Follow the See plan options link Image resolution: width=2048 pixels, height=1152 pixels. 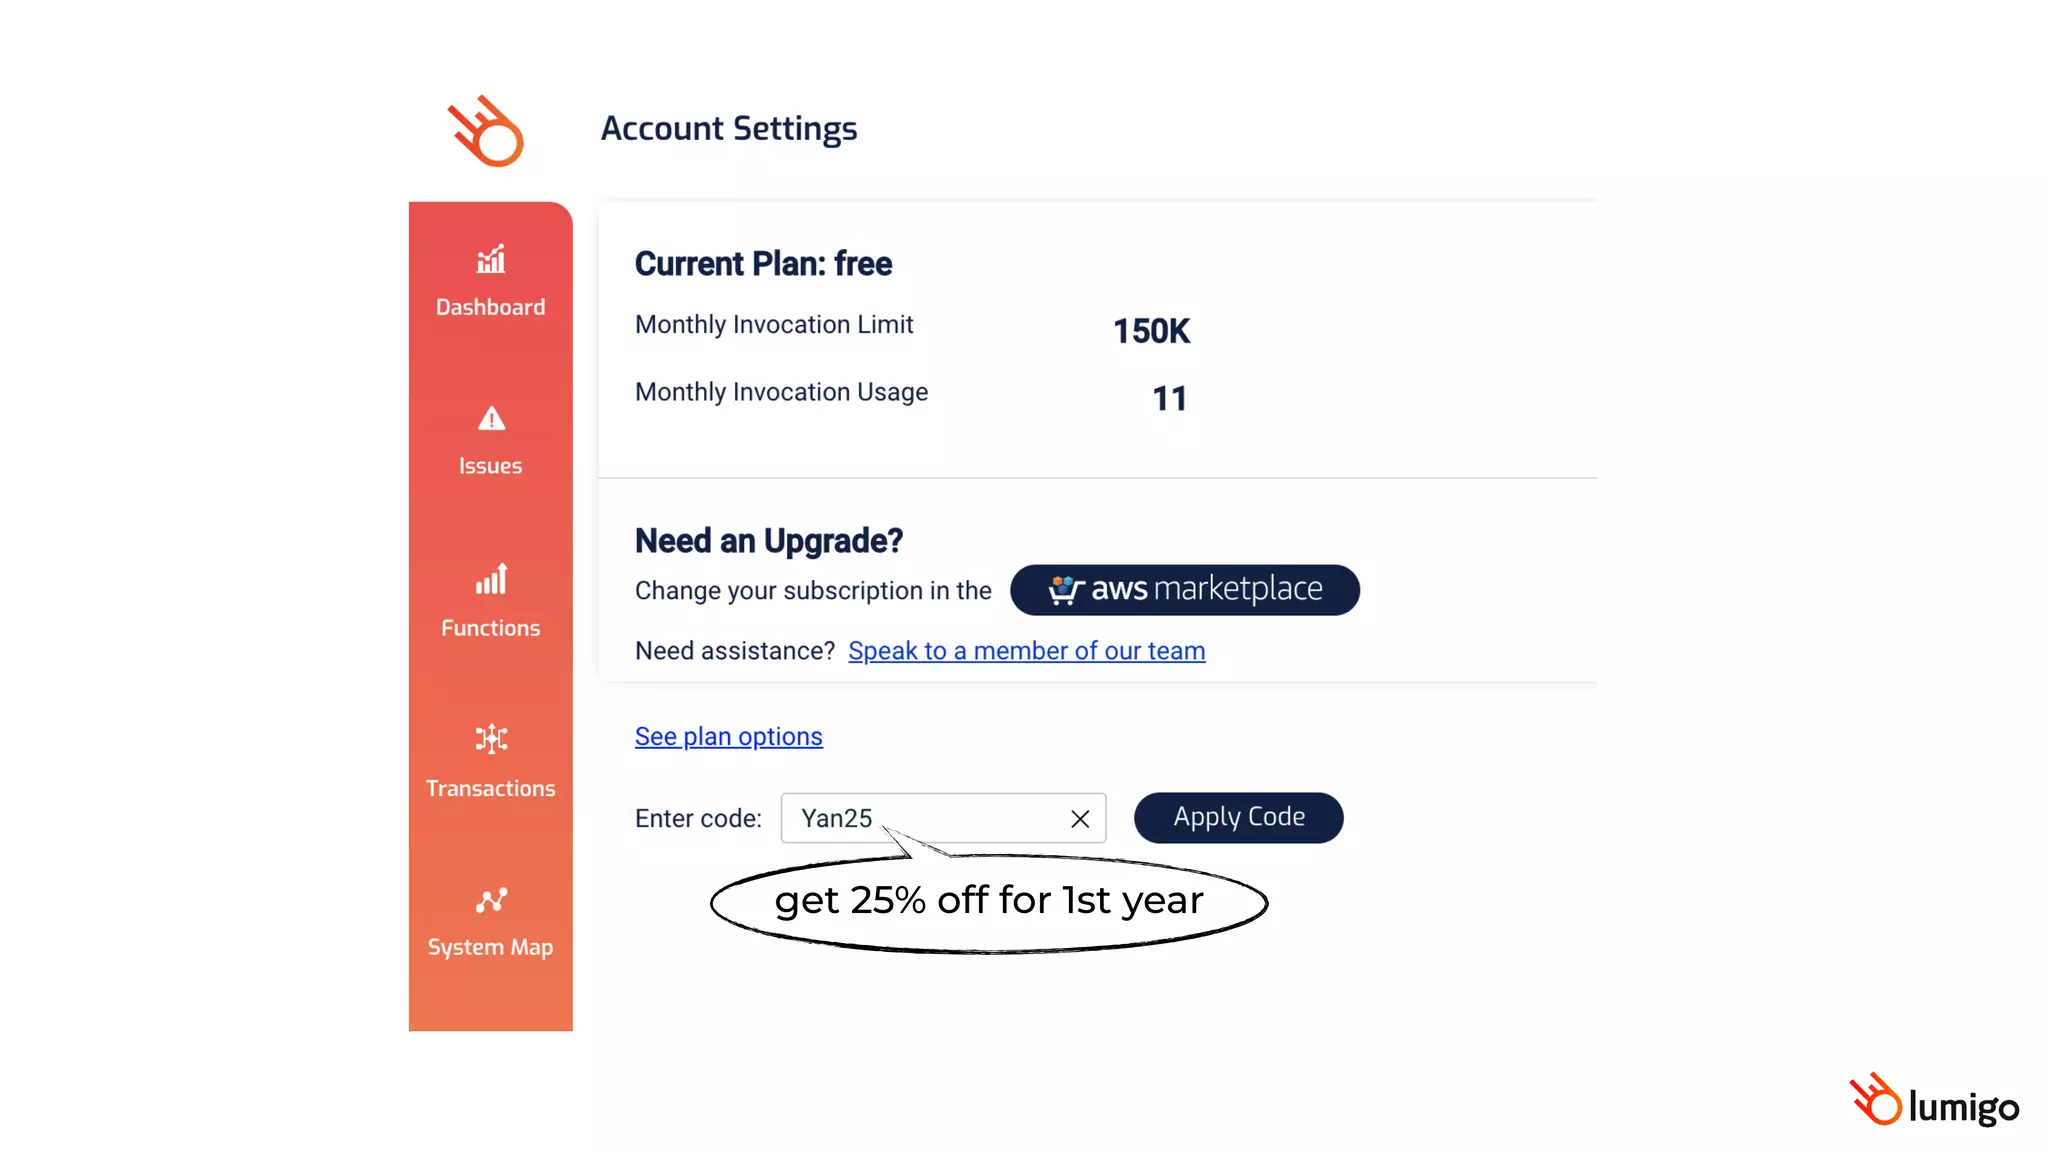728,737
